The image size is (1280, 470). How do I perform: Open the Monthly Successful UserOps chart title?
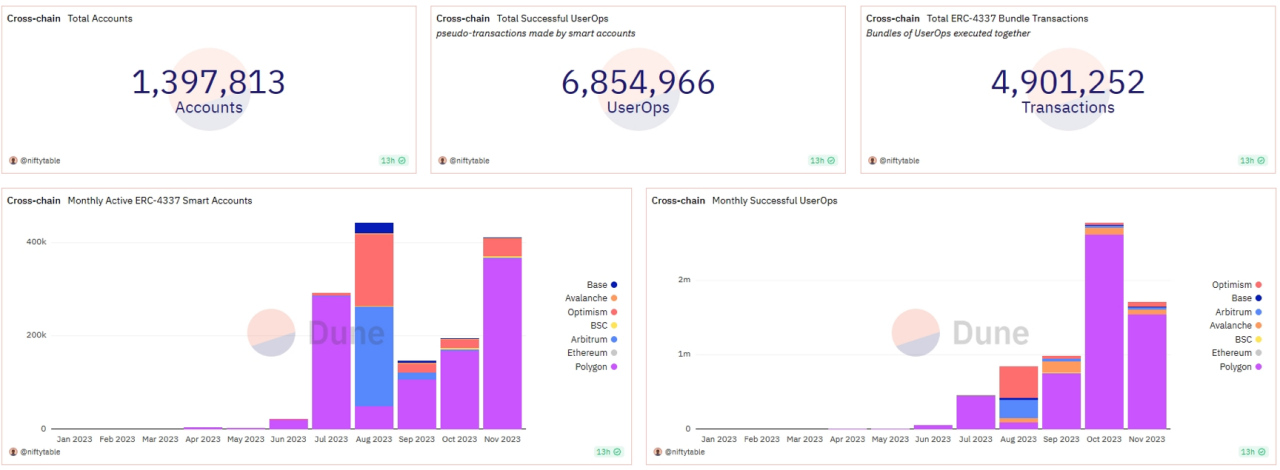[775, 201]
